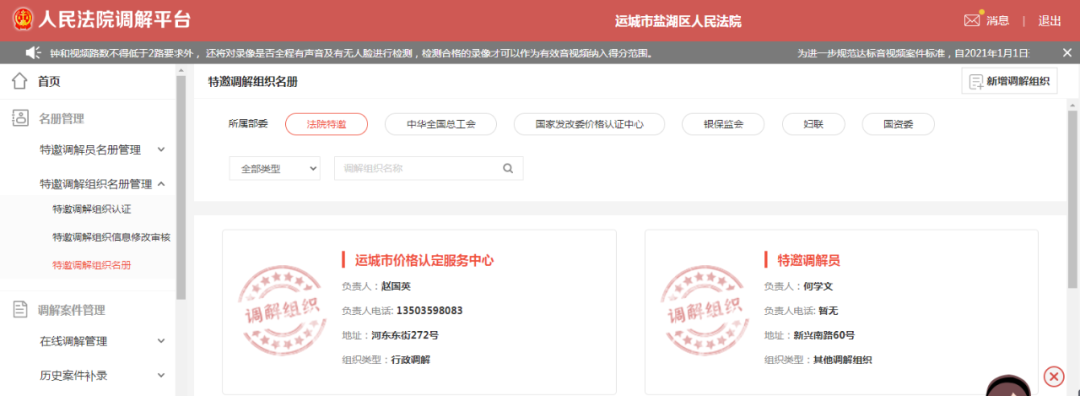Dismiss the announcement bar with the X
This screenshot has width=1080, height=396.
(x=1067, y=52)
